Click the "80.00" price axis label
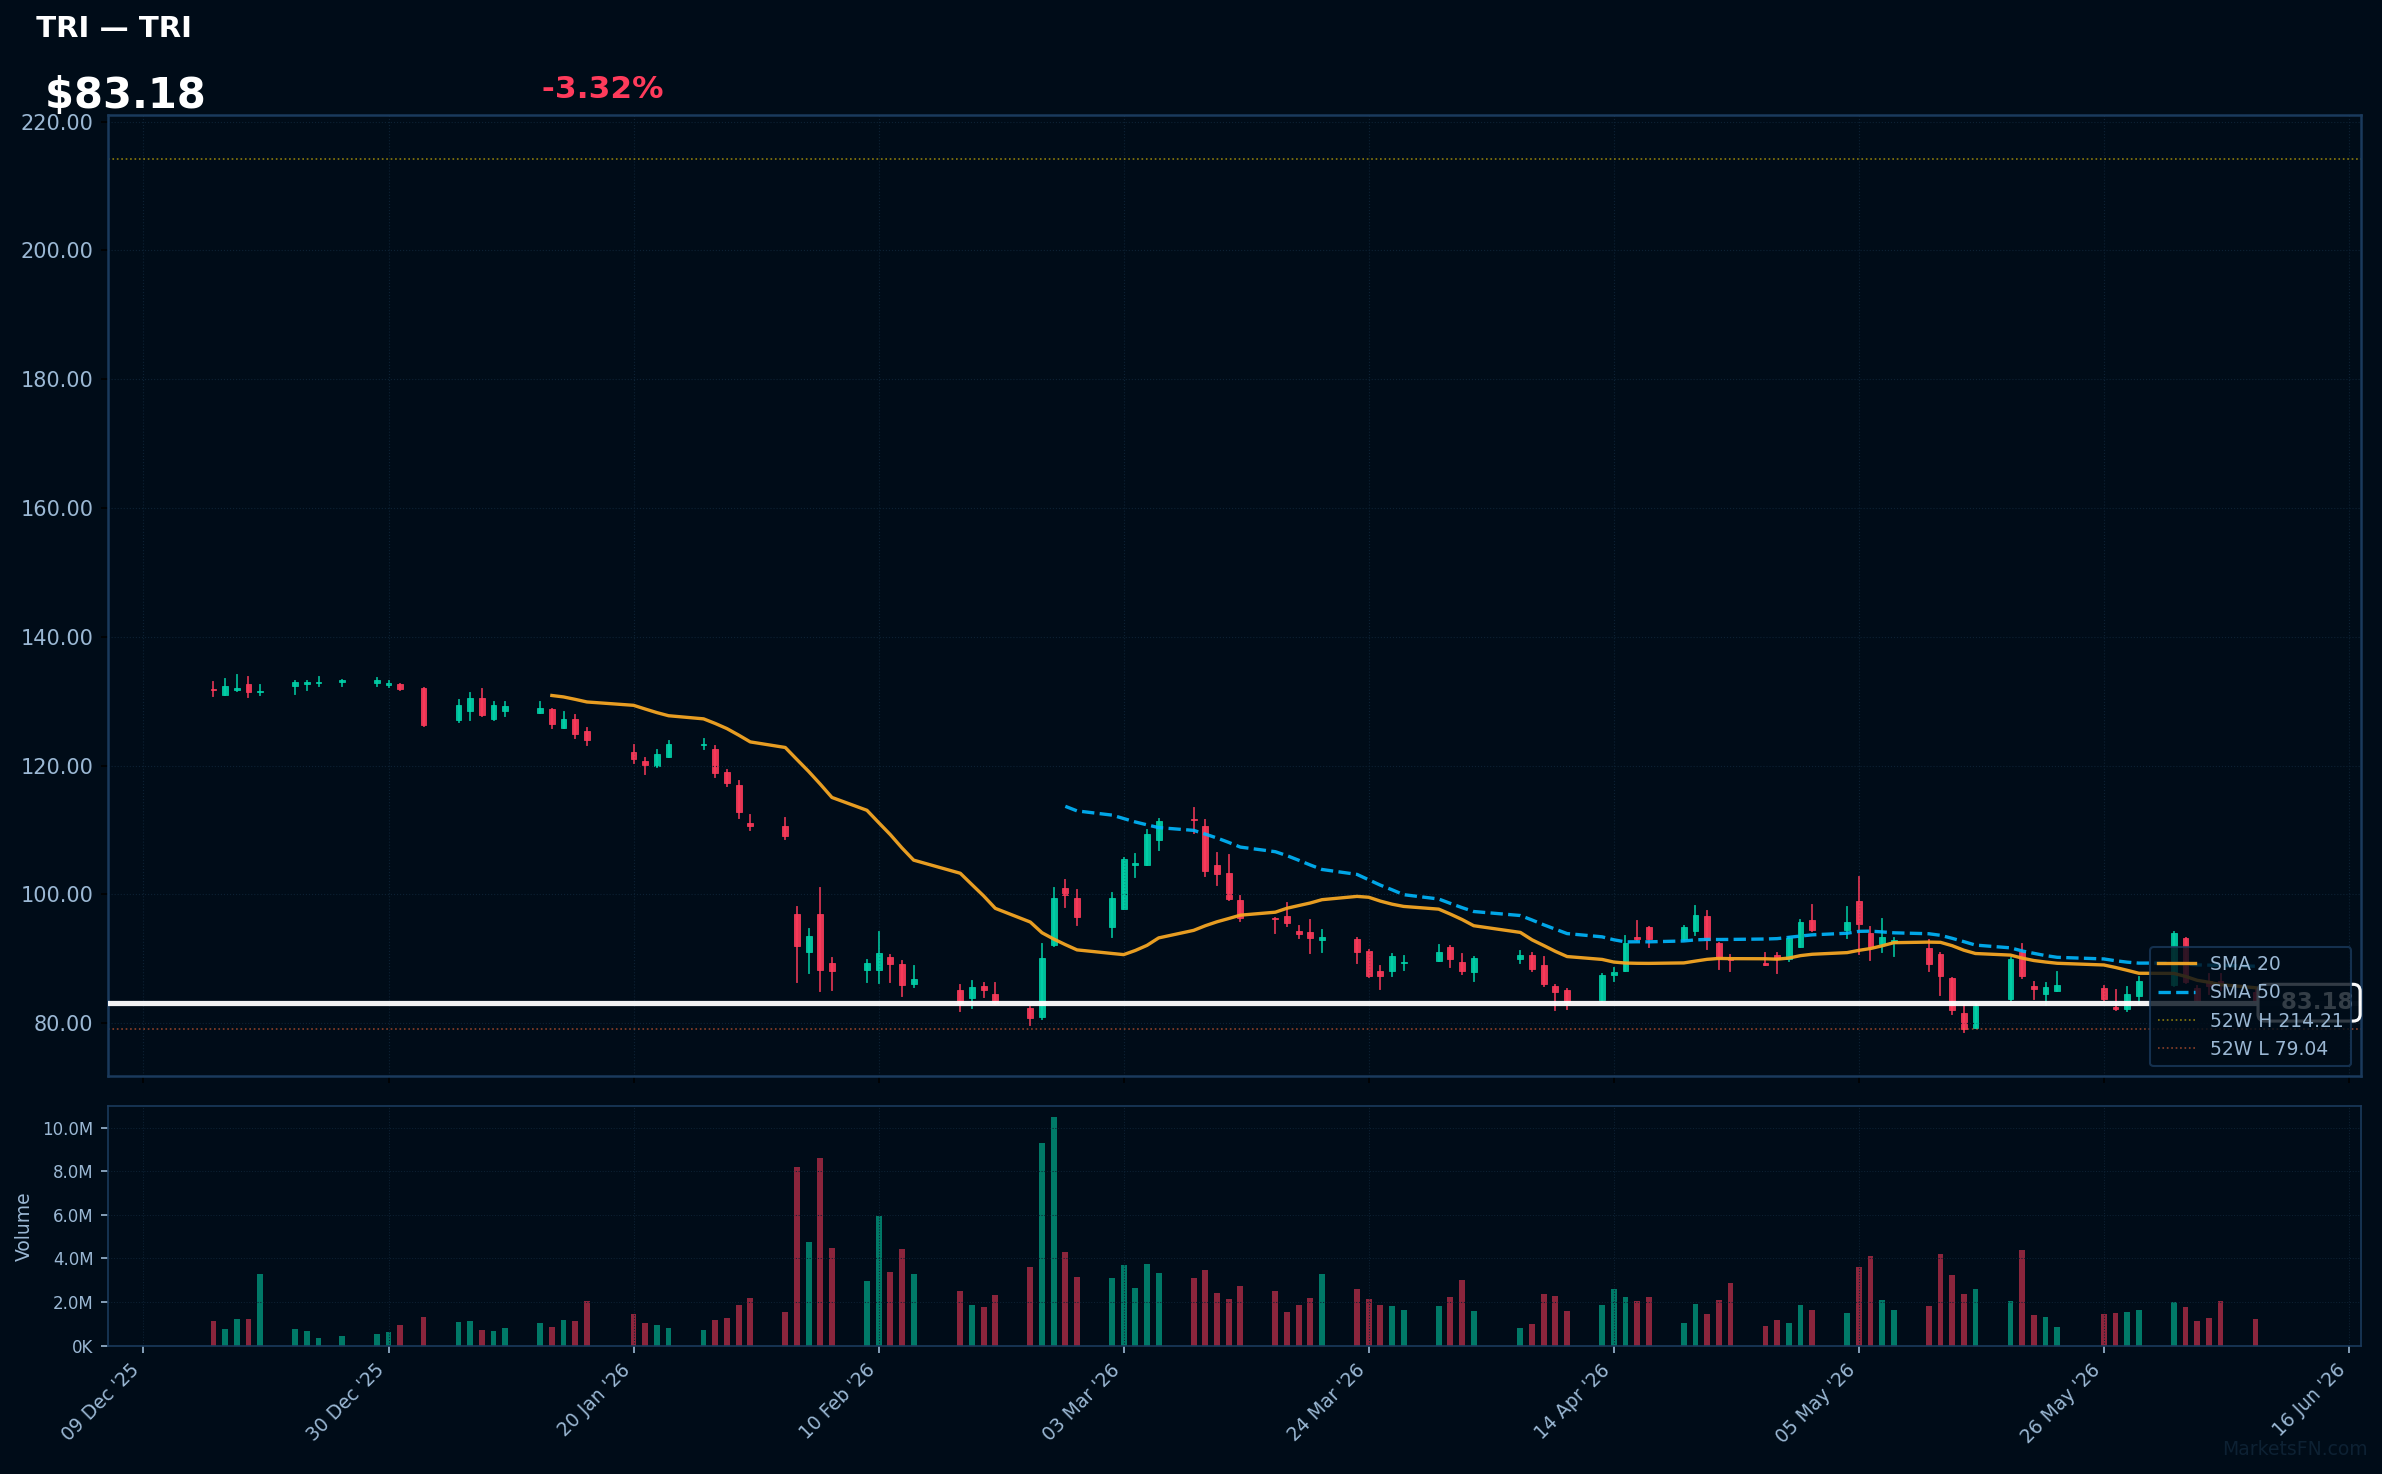Viewport: 2382px width, 1474px height. (x=63, y=1024)
